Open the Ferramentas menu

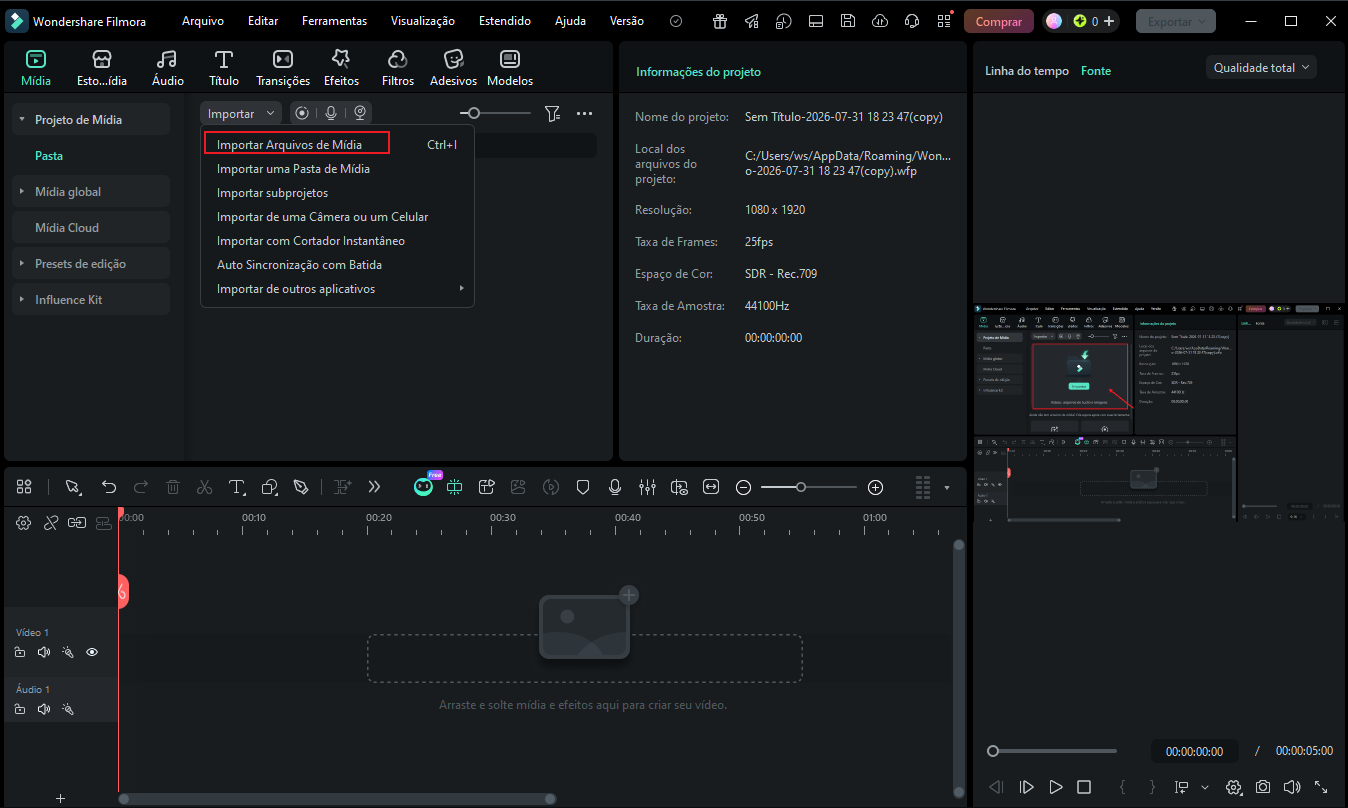pos(334,21)
